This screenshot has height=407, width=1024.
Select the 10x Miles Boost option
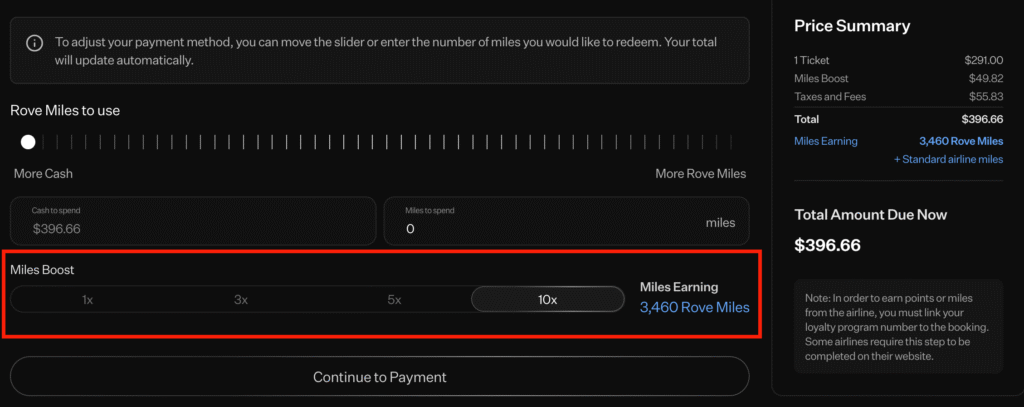pos(547,299)
